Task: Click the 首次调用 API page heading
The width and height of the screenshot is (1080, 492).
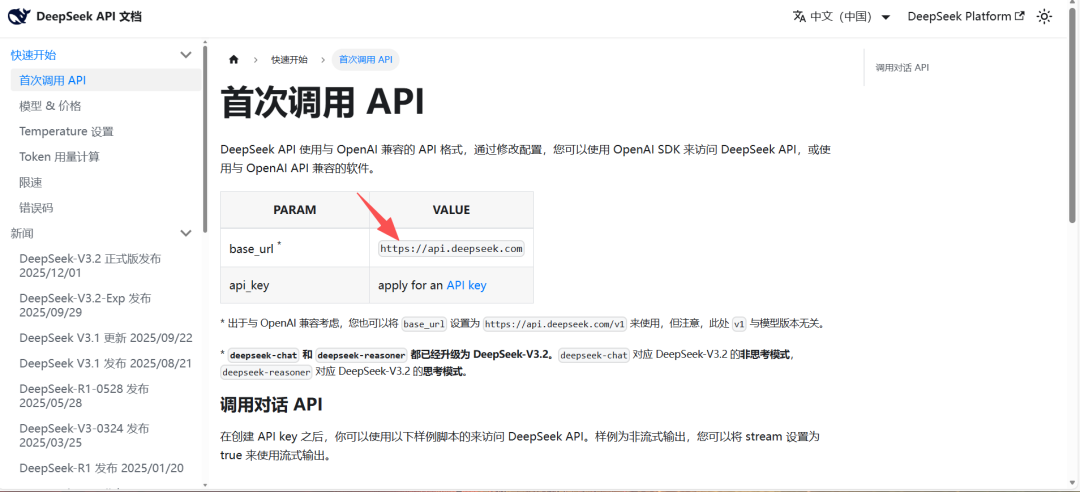Action: pyautogui.click(x=322, y=103)
